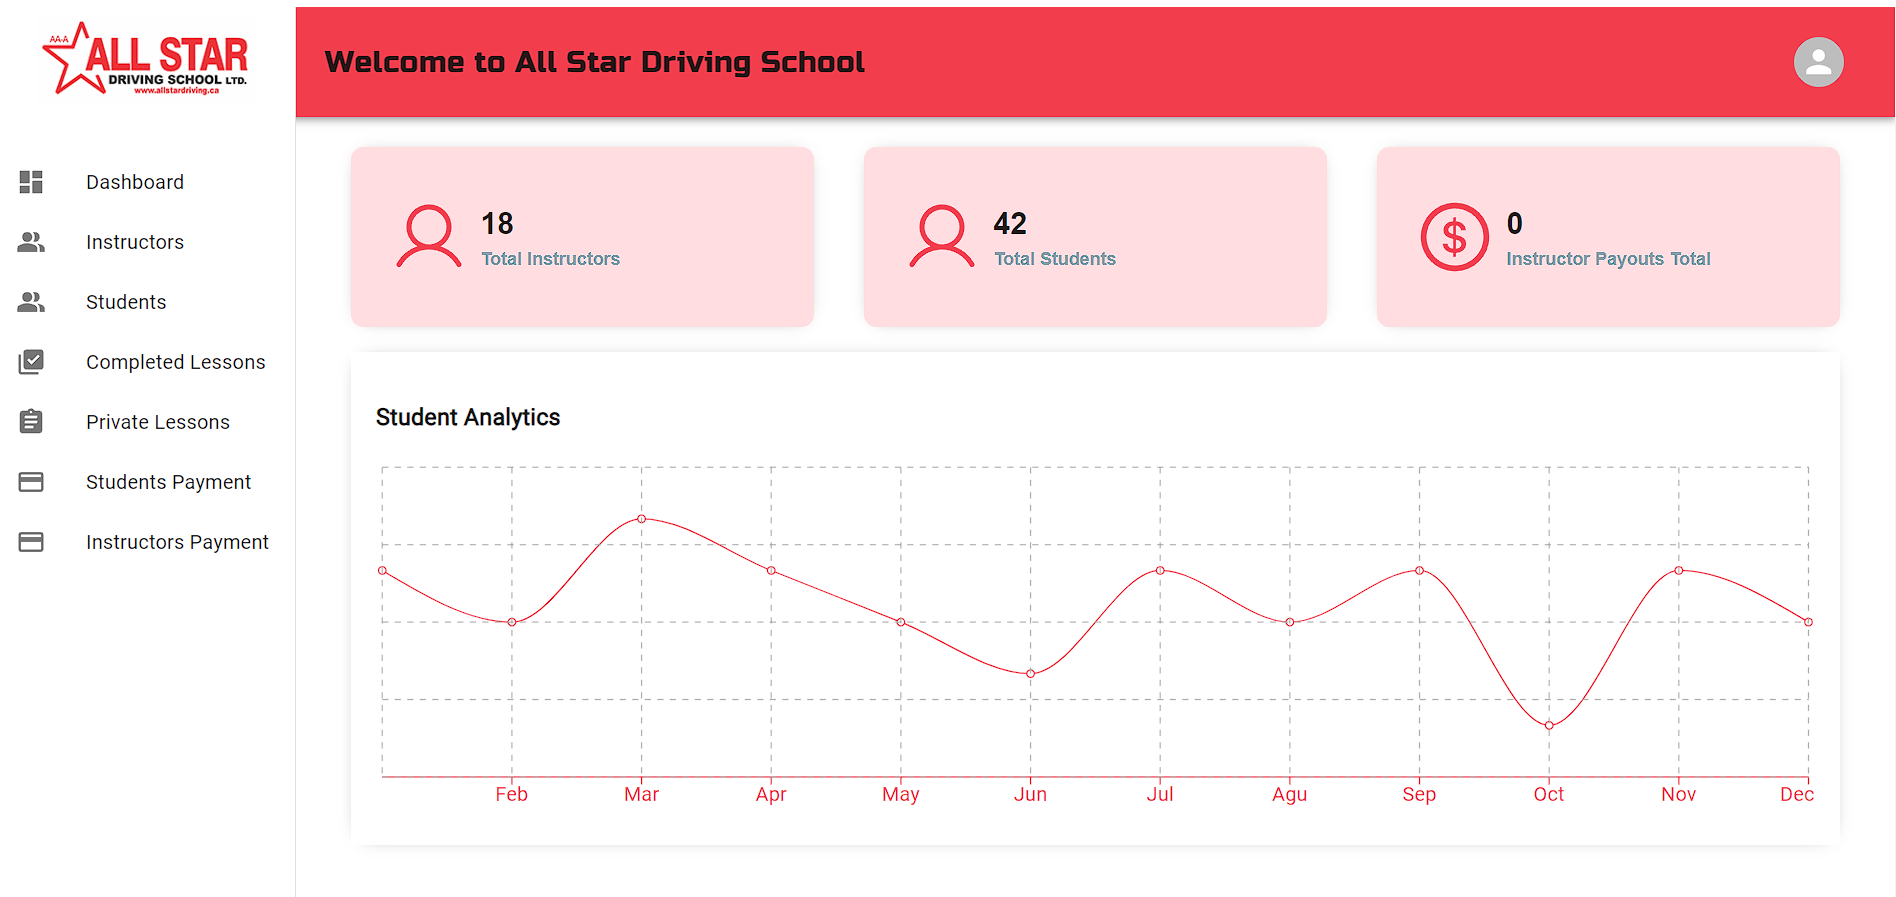Click the Instructors people icon
Viewport: 1896px width, 897px height.
31,242
